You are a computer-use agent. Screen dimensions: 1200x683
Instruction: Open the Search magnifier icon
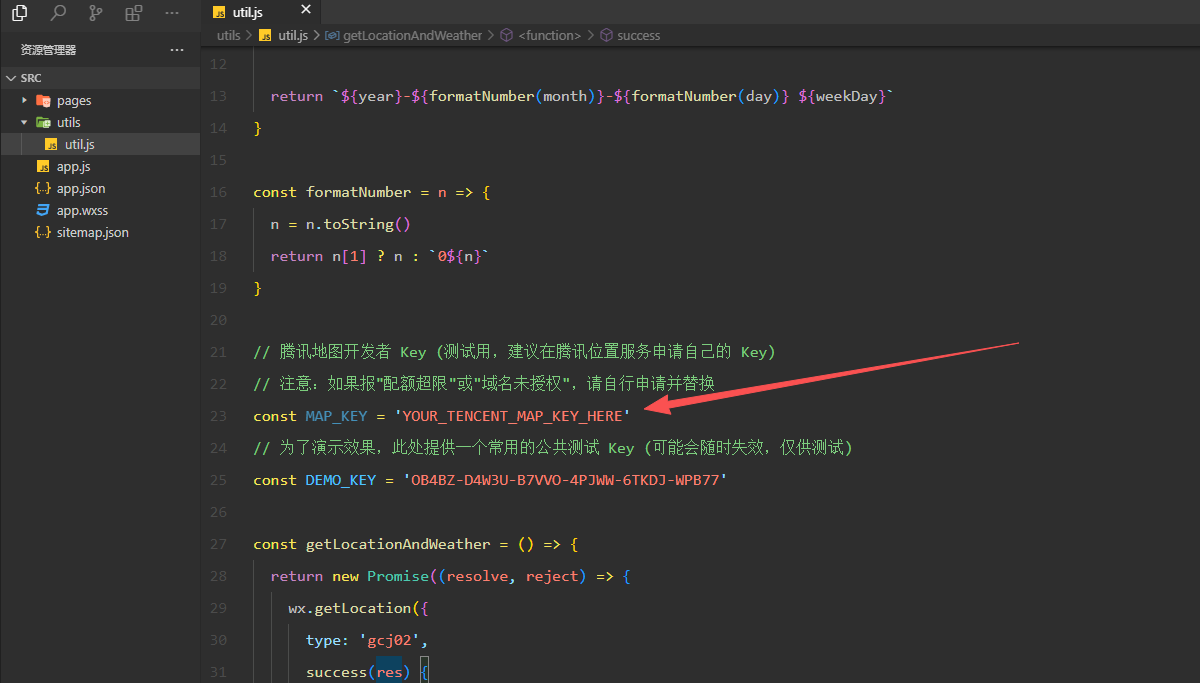pos(58,13)
